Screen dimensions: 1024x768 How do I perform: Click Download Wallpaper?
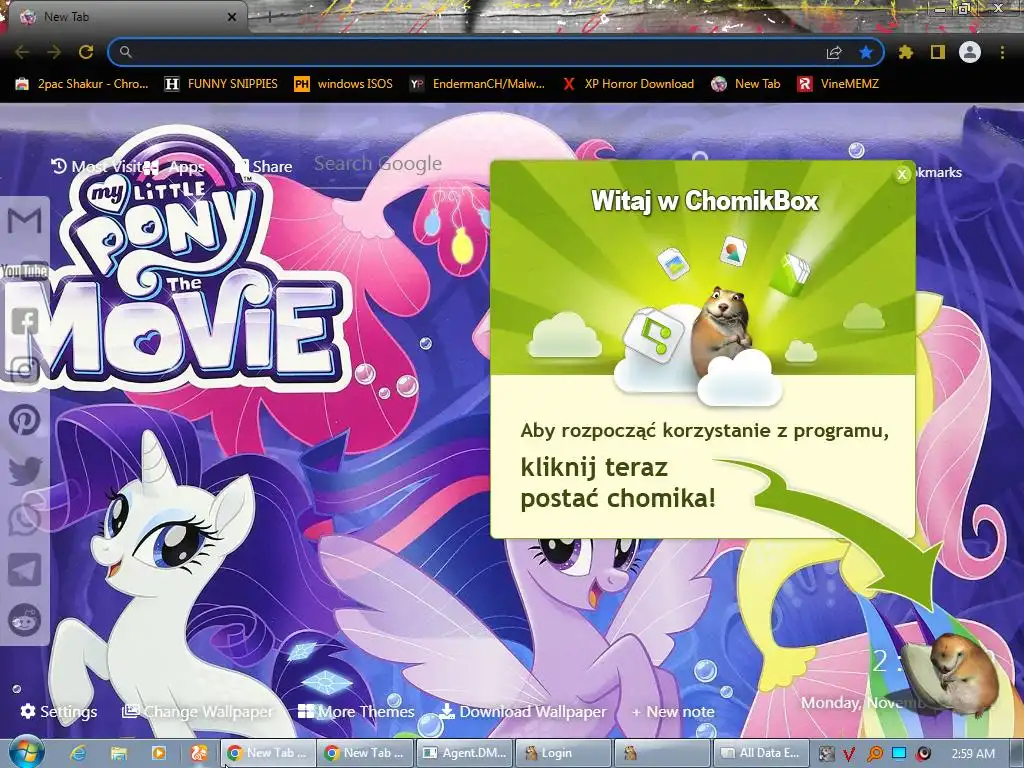click(x=522, y=711)
